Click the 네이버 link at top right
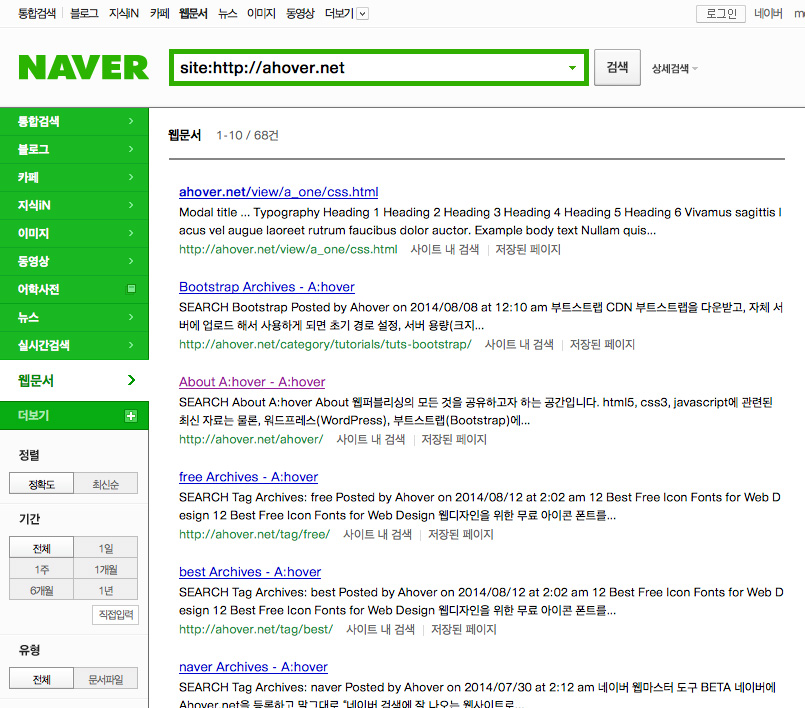This screenshot has height=708, width=805. [x=768, y=13]
